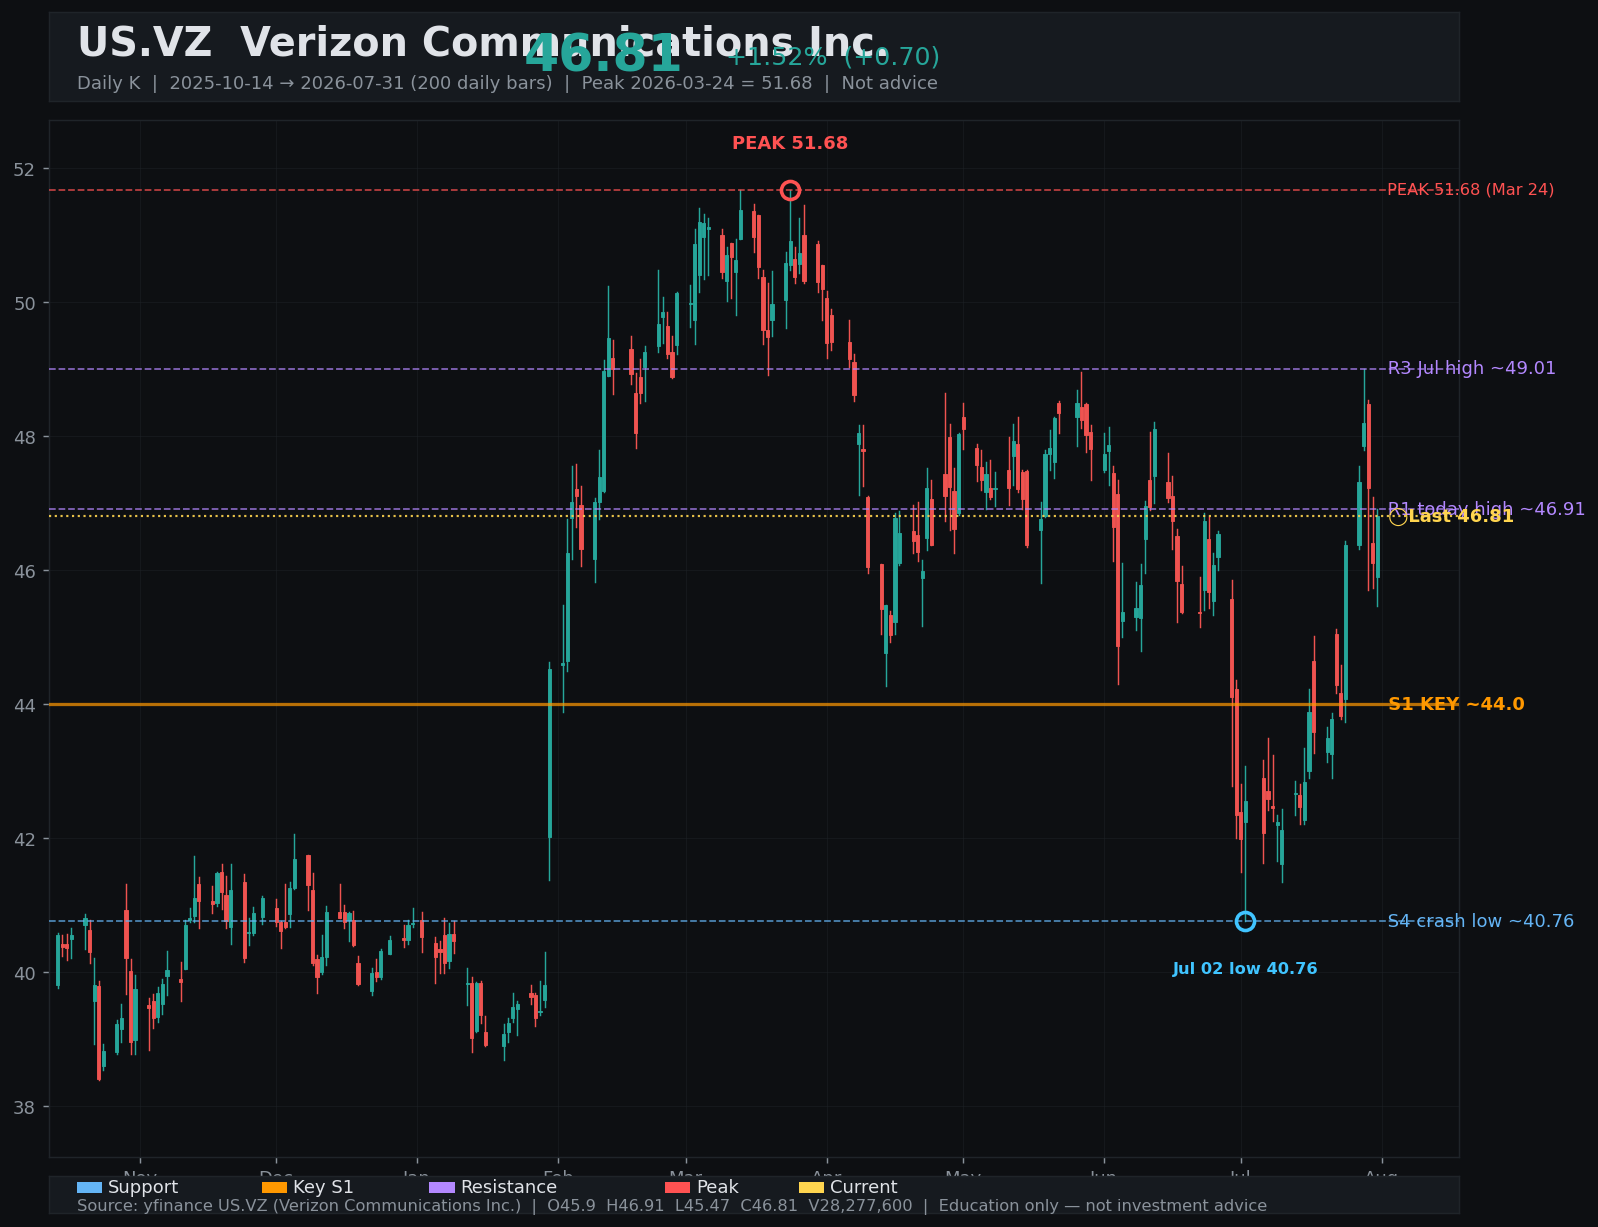The width and height of the screenshot is (1598, 1227).
Task: Click the 'PEAK 51.68' annotation above the chart peak
Action: pyautogui.click(x=790, y=143)
